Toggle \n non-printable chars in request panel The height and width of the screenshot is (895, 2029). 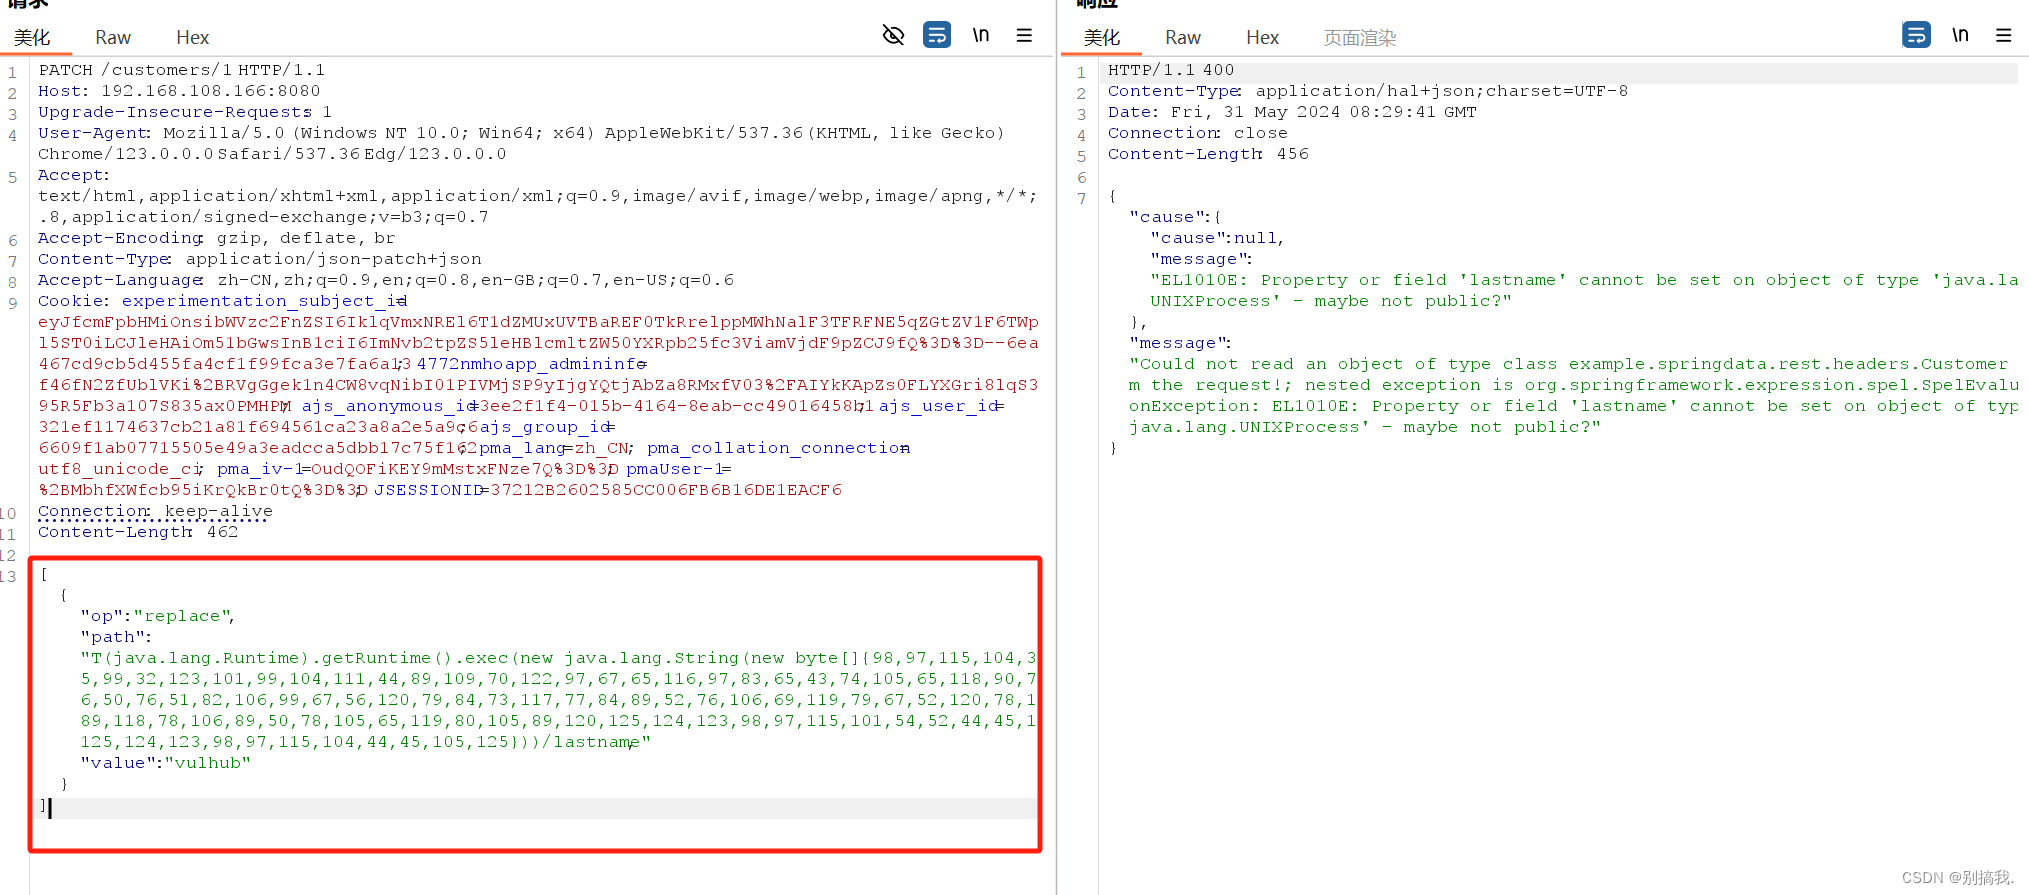(981, 35)
